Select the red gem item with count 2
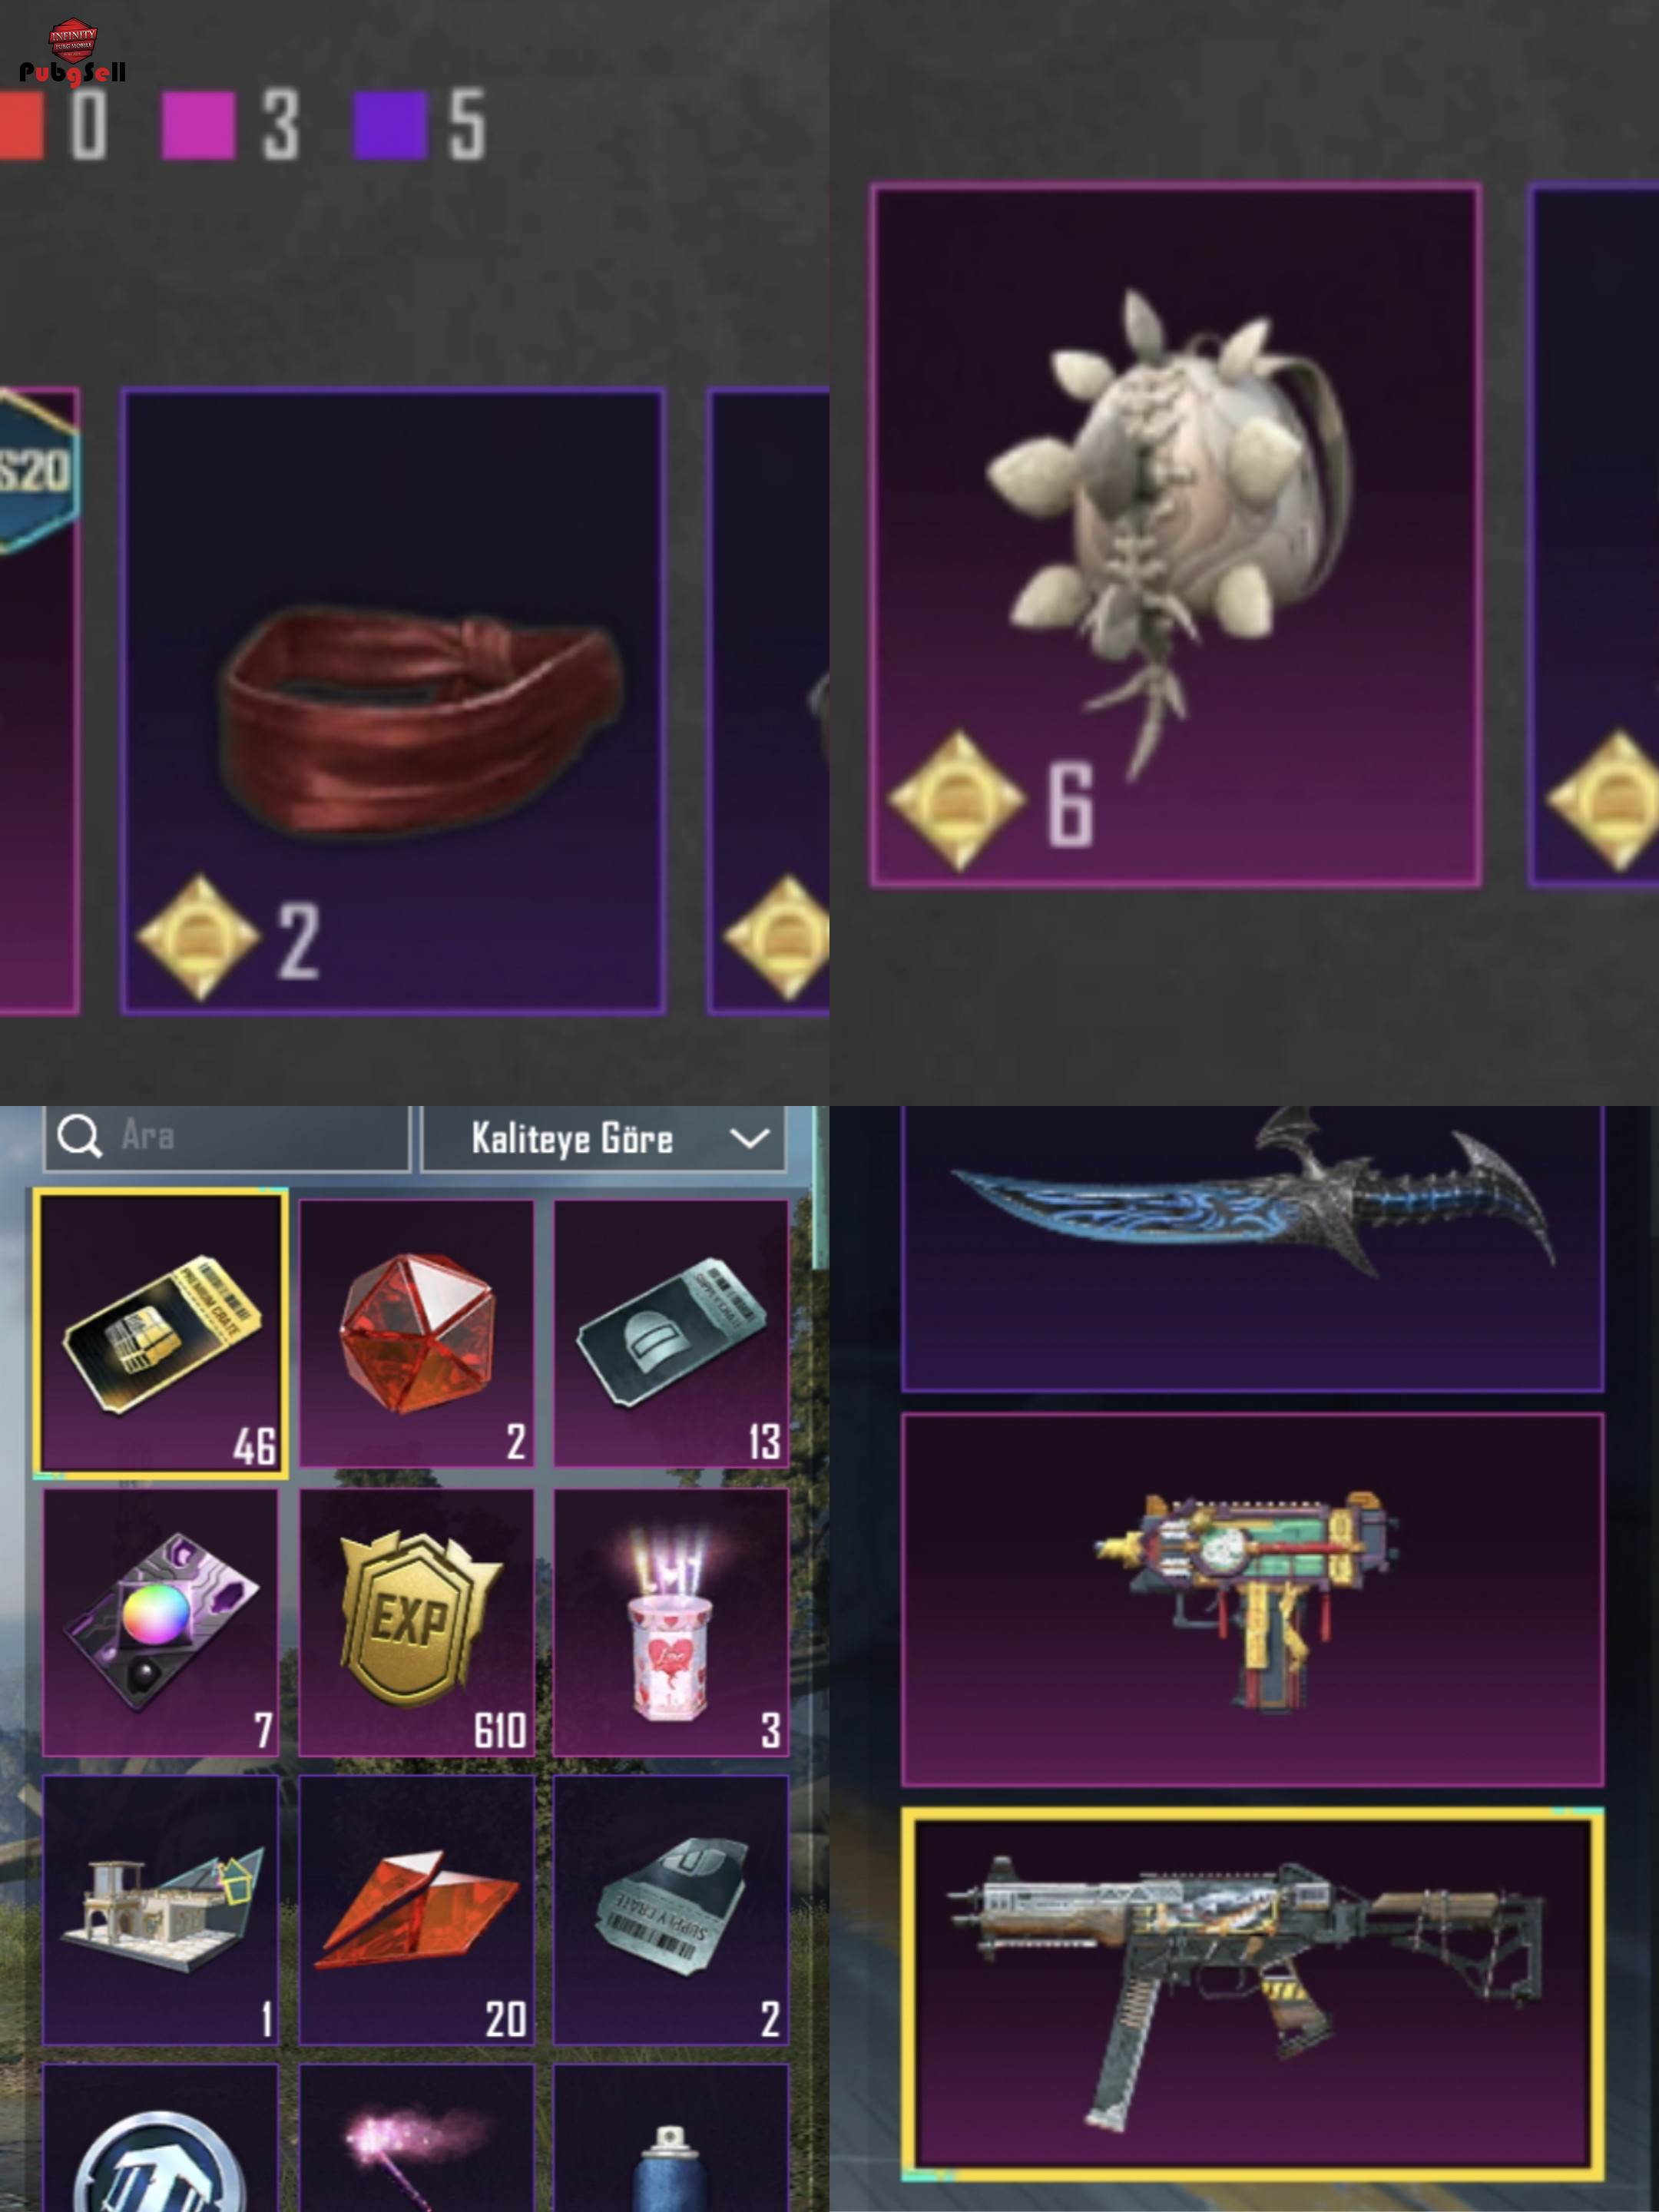The height and width of the screenshot is (2212, 1659). pos(416,1333)
